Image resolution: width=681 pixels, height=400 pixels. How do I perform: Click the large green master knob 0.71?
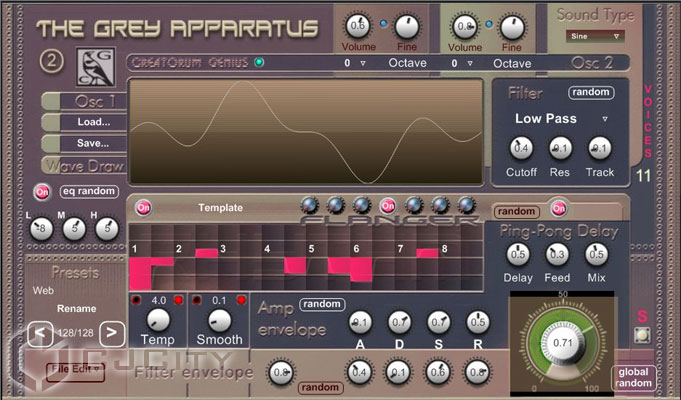click(562, 343)
